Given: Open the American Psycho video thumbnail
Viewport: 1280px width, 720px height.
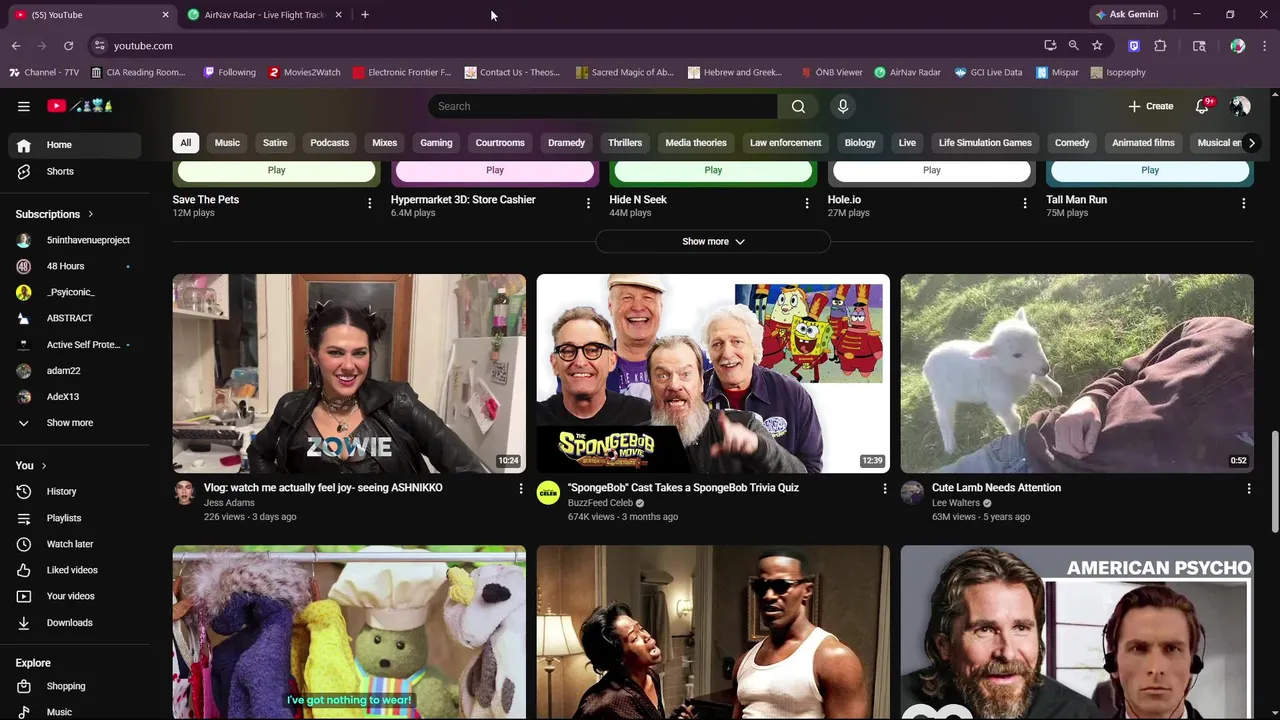Looking at the screenshot, I should pyautogui.click(x=1077, y=632).
